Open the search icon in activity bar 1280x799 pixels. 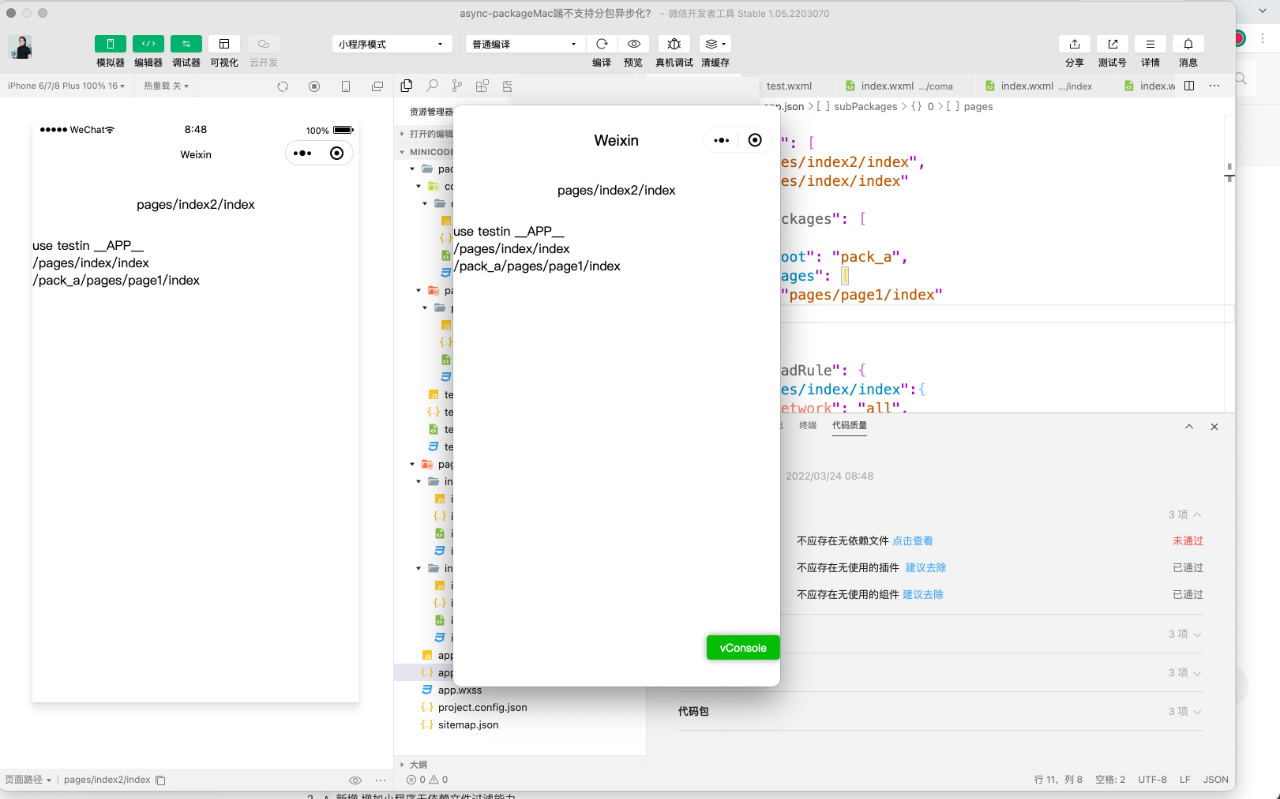(432, 86)
